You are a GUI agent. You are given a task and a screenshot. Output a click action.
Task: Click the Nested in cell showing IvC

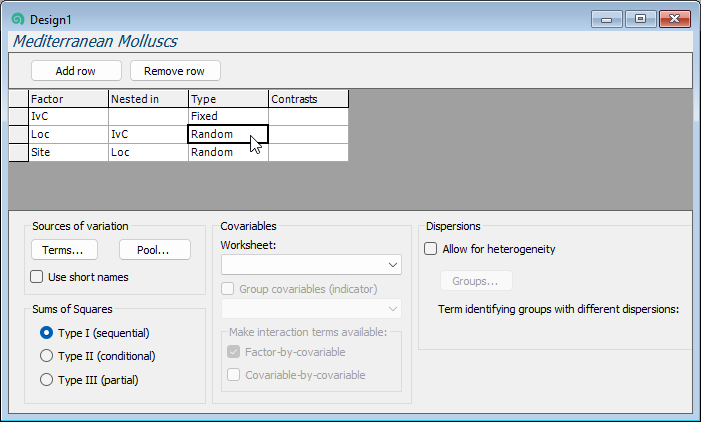pos(148,134)
